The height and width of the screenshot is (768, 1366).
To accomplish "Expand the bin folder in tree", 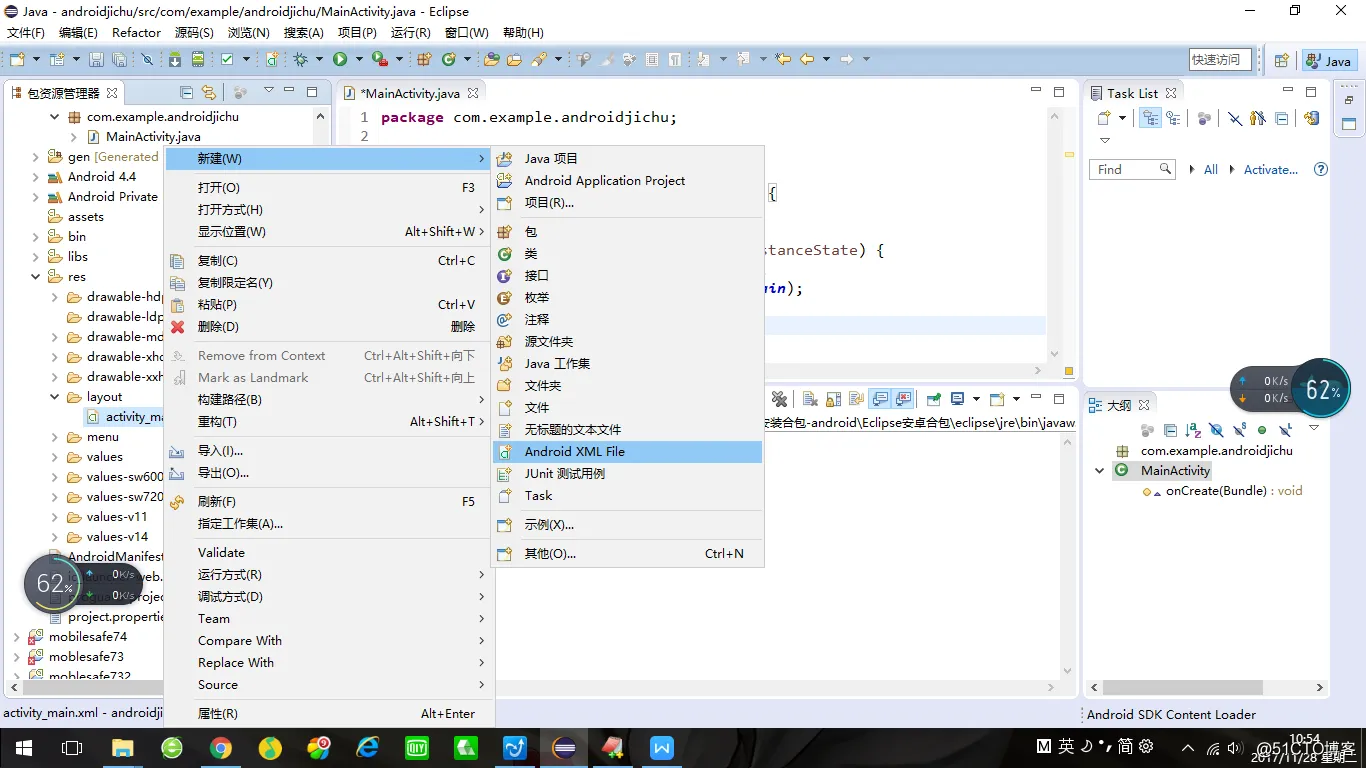I will coord(36,237).
